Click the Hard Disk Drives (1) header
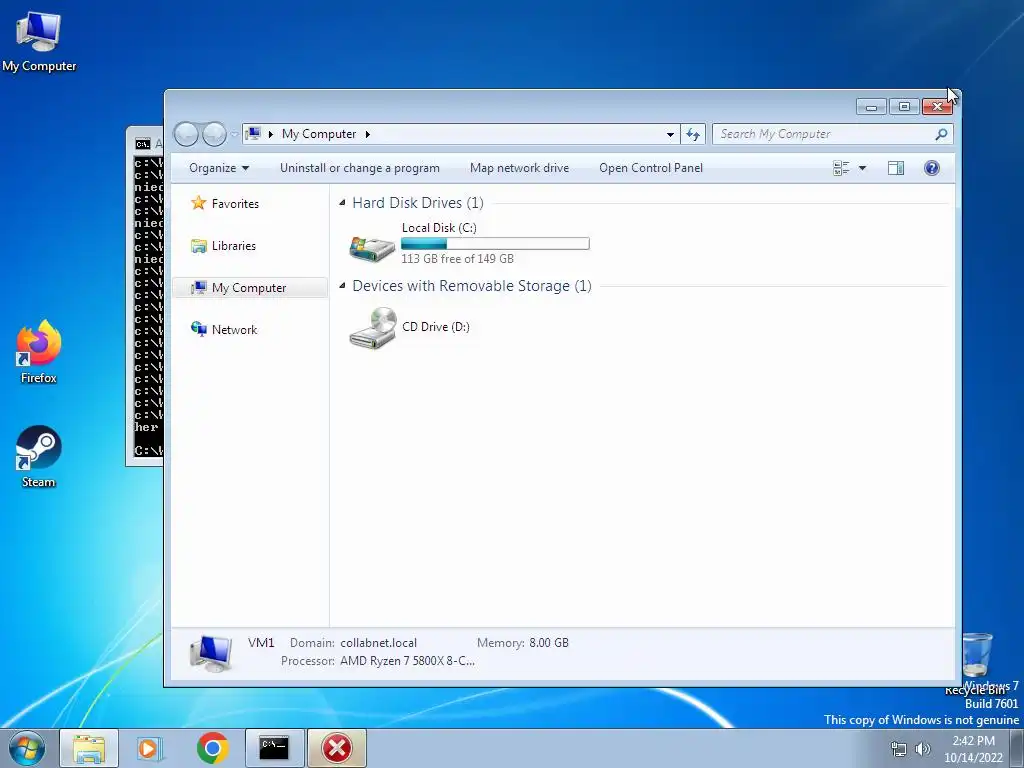The height and width of the screenshot is (768, 1024). (x=418, y=203)
